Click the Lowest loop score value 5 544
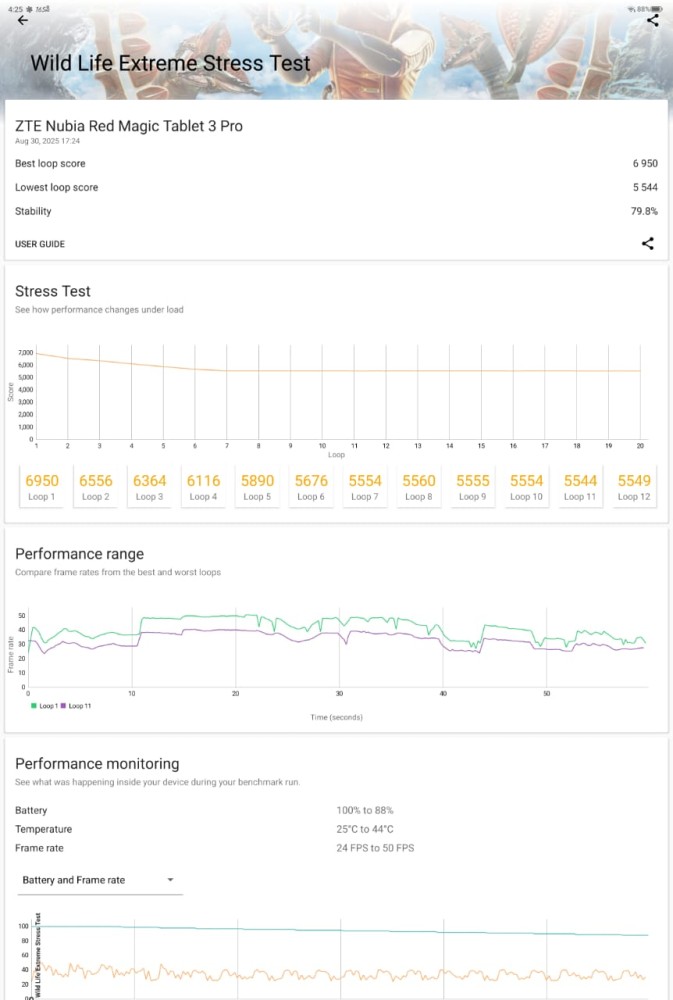The image size is (673, 1000). pyautogui.click(x=645, y=188)
